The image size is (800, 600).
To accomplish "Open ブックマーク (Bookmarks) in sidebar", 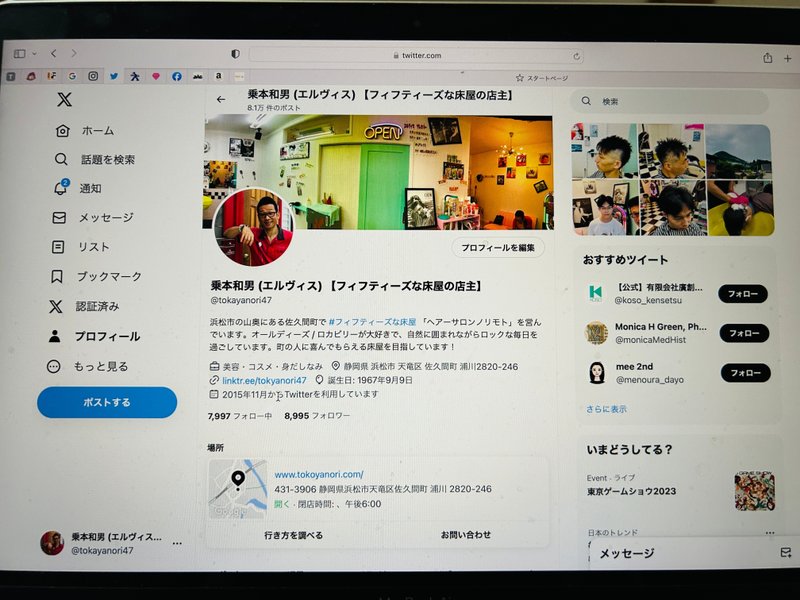I will 96,277.
